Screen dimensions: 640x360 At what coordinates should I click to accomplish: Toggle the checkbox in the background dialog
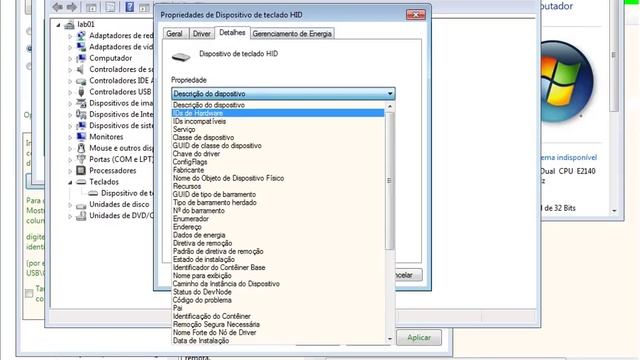[x=29, y=293]
